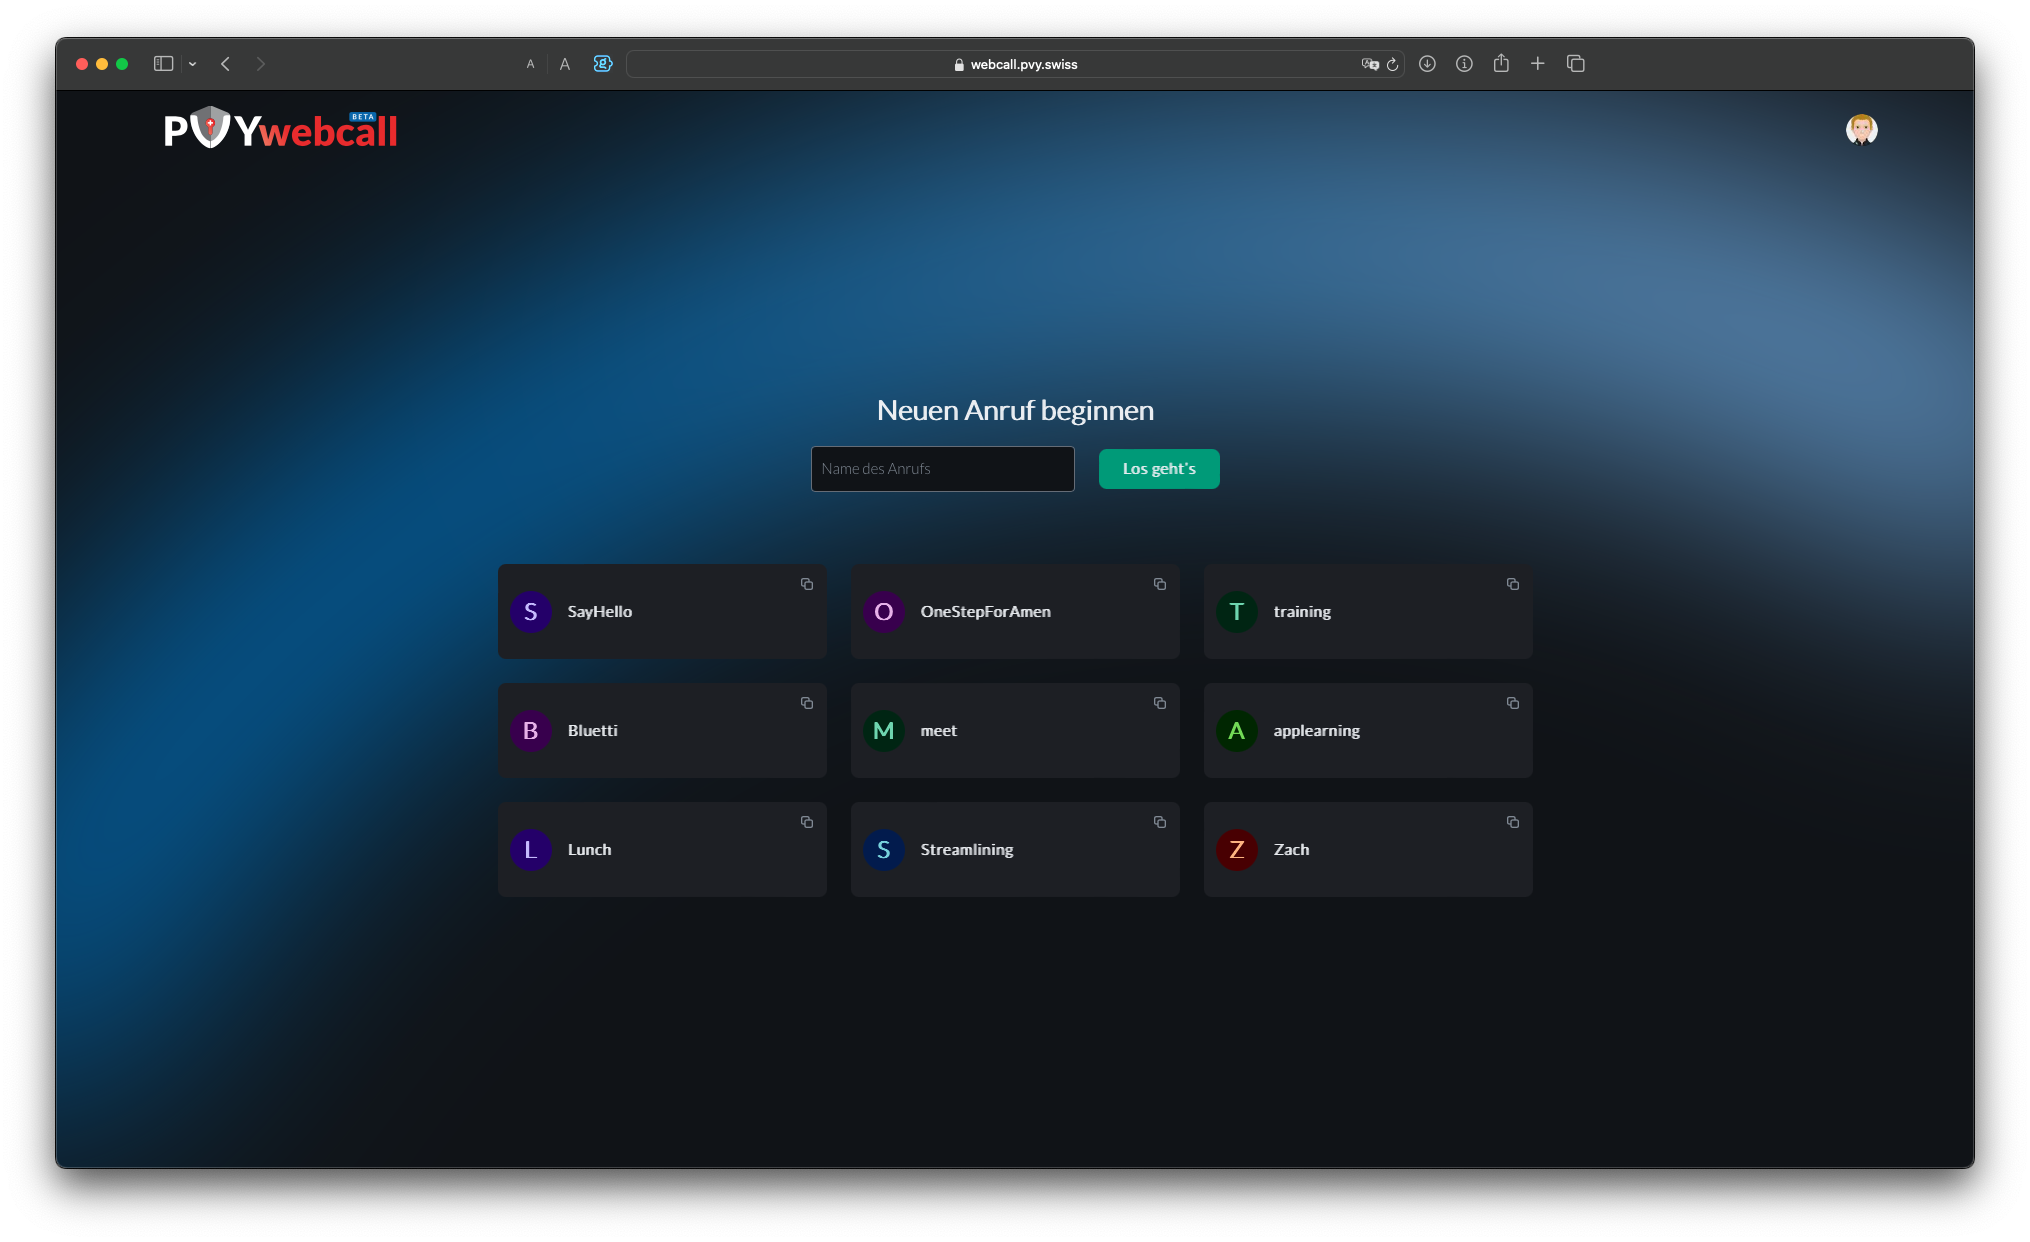Open the Streamlining call card

(1015, 849)
